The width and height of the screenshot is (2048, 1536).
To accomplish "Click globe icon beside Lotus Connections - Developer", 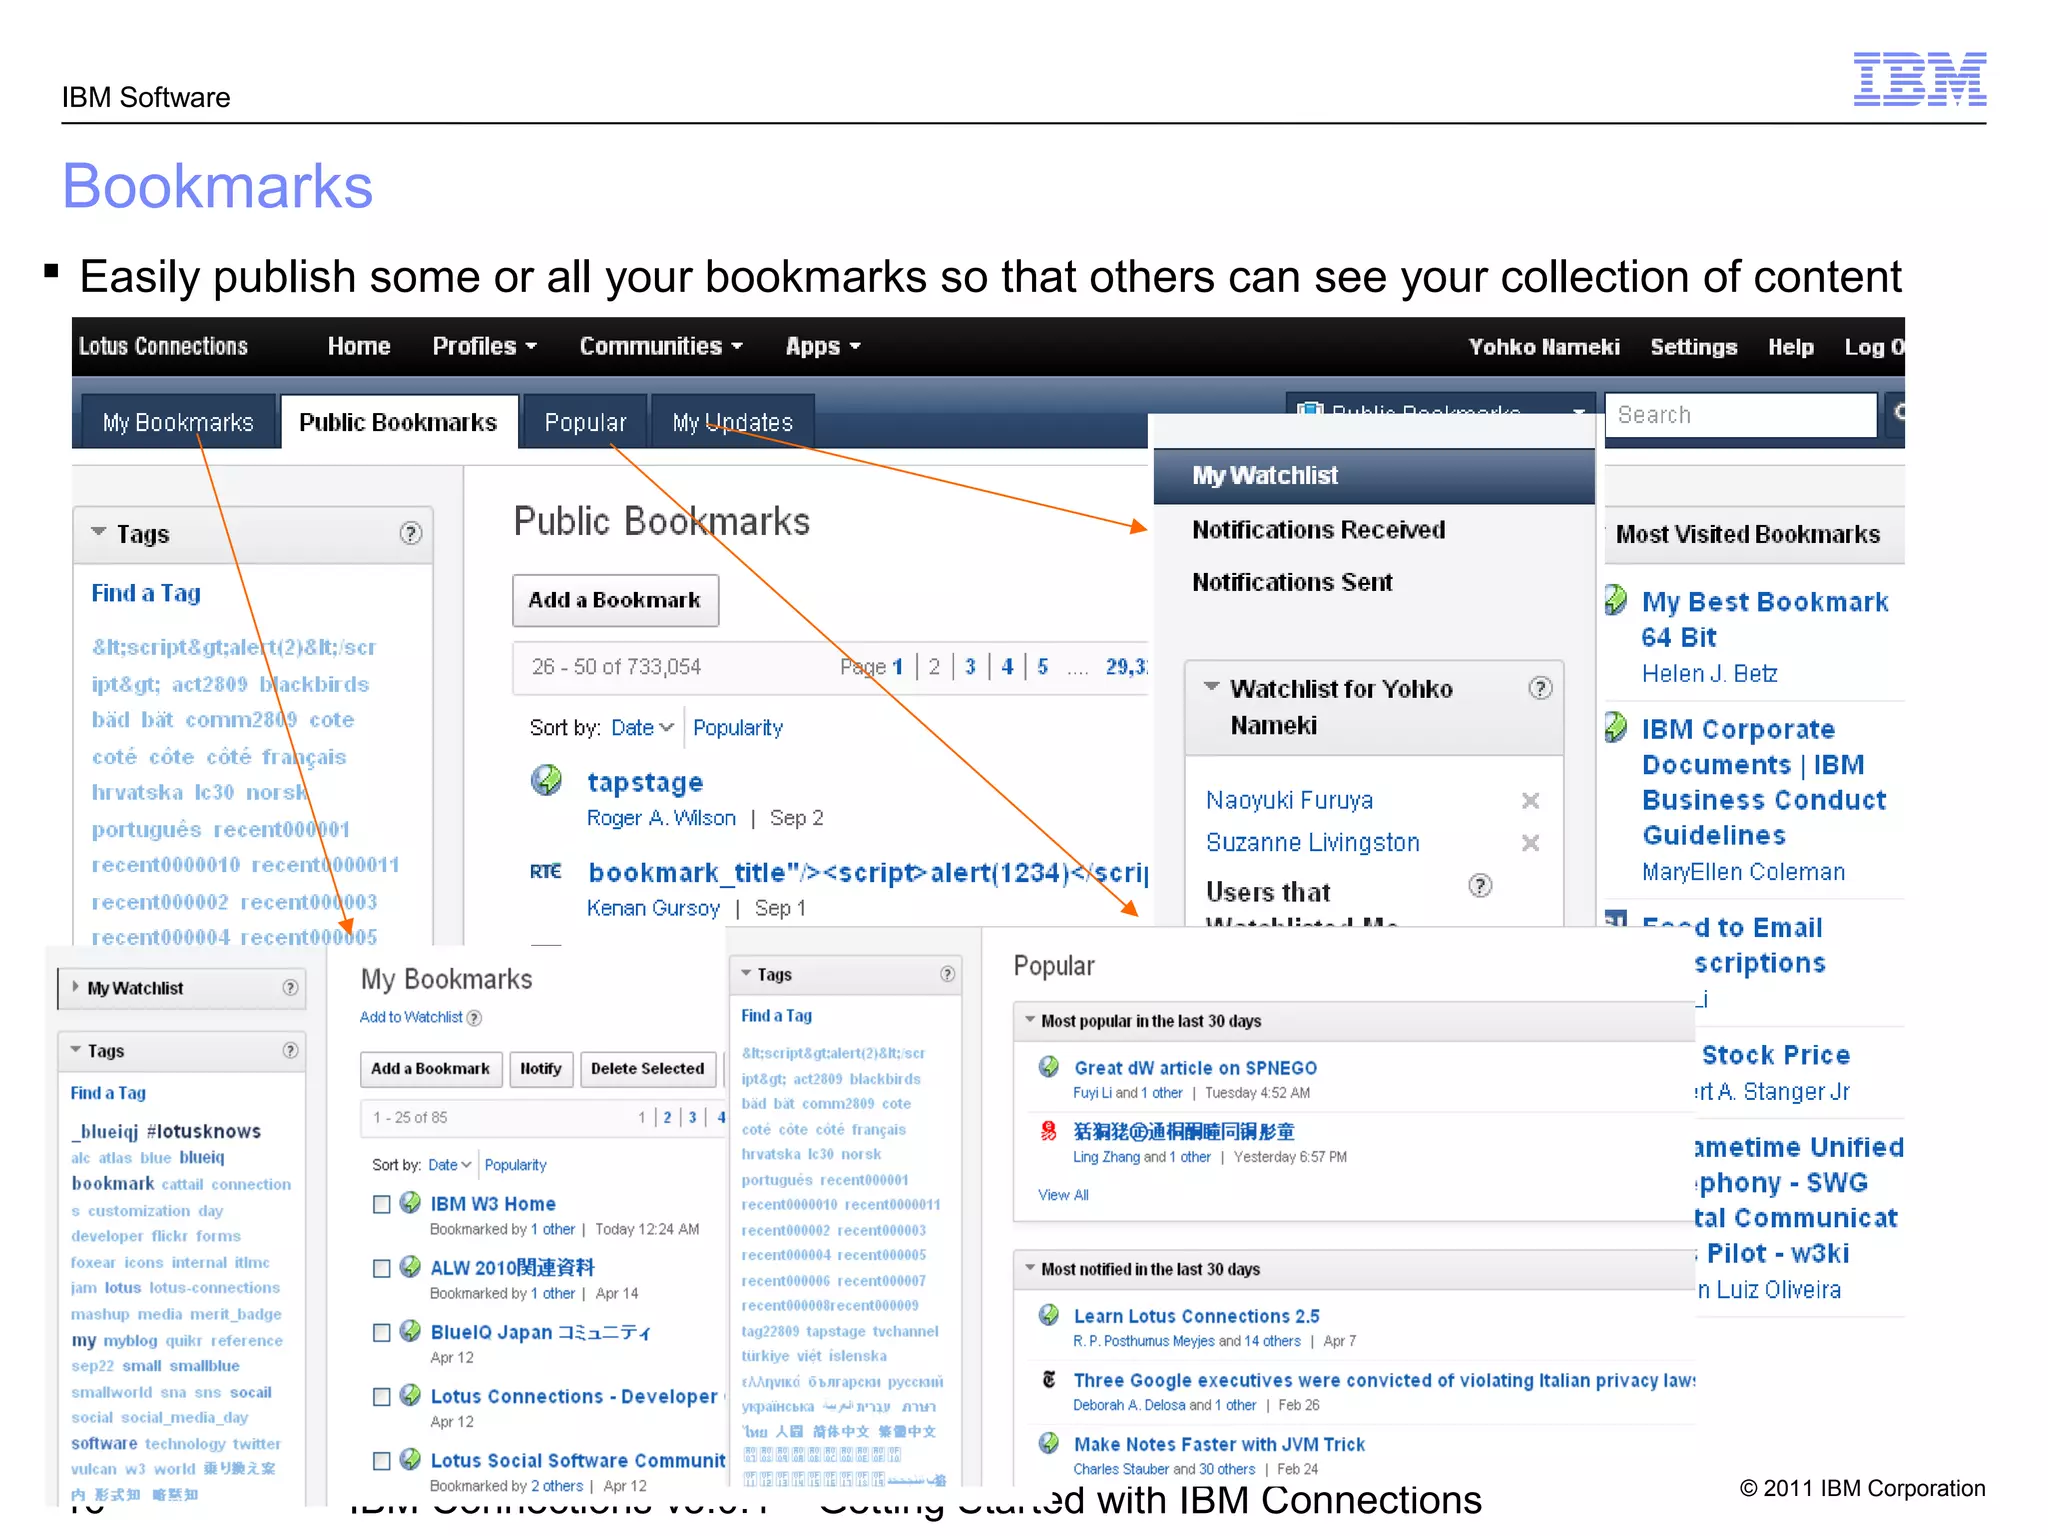I will click(410, 1394).
